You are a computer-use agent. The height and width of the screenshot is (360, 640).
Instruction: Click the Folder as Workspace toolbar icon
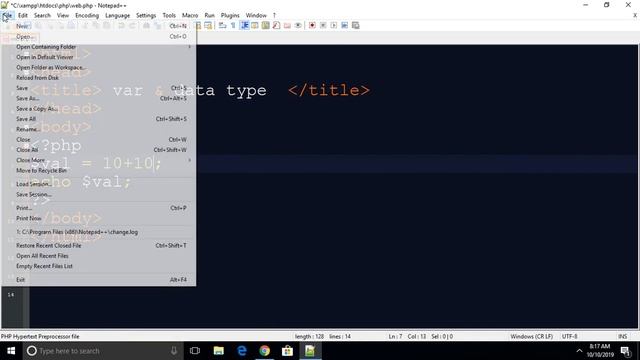click(x=287, y=25)
